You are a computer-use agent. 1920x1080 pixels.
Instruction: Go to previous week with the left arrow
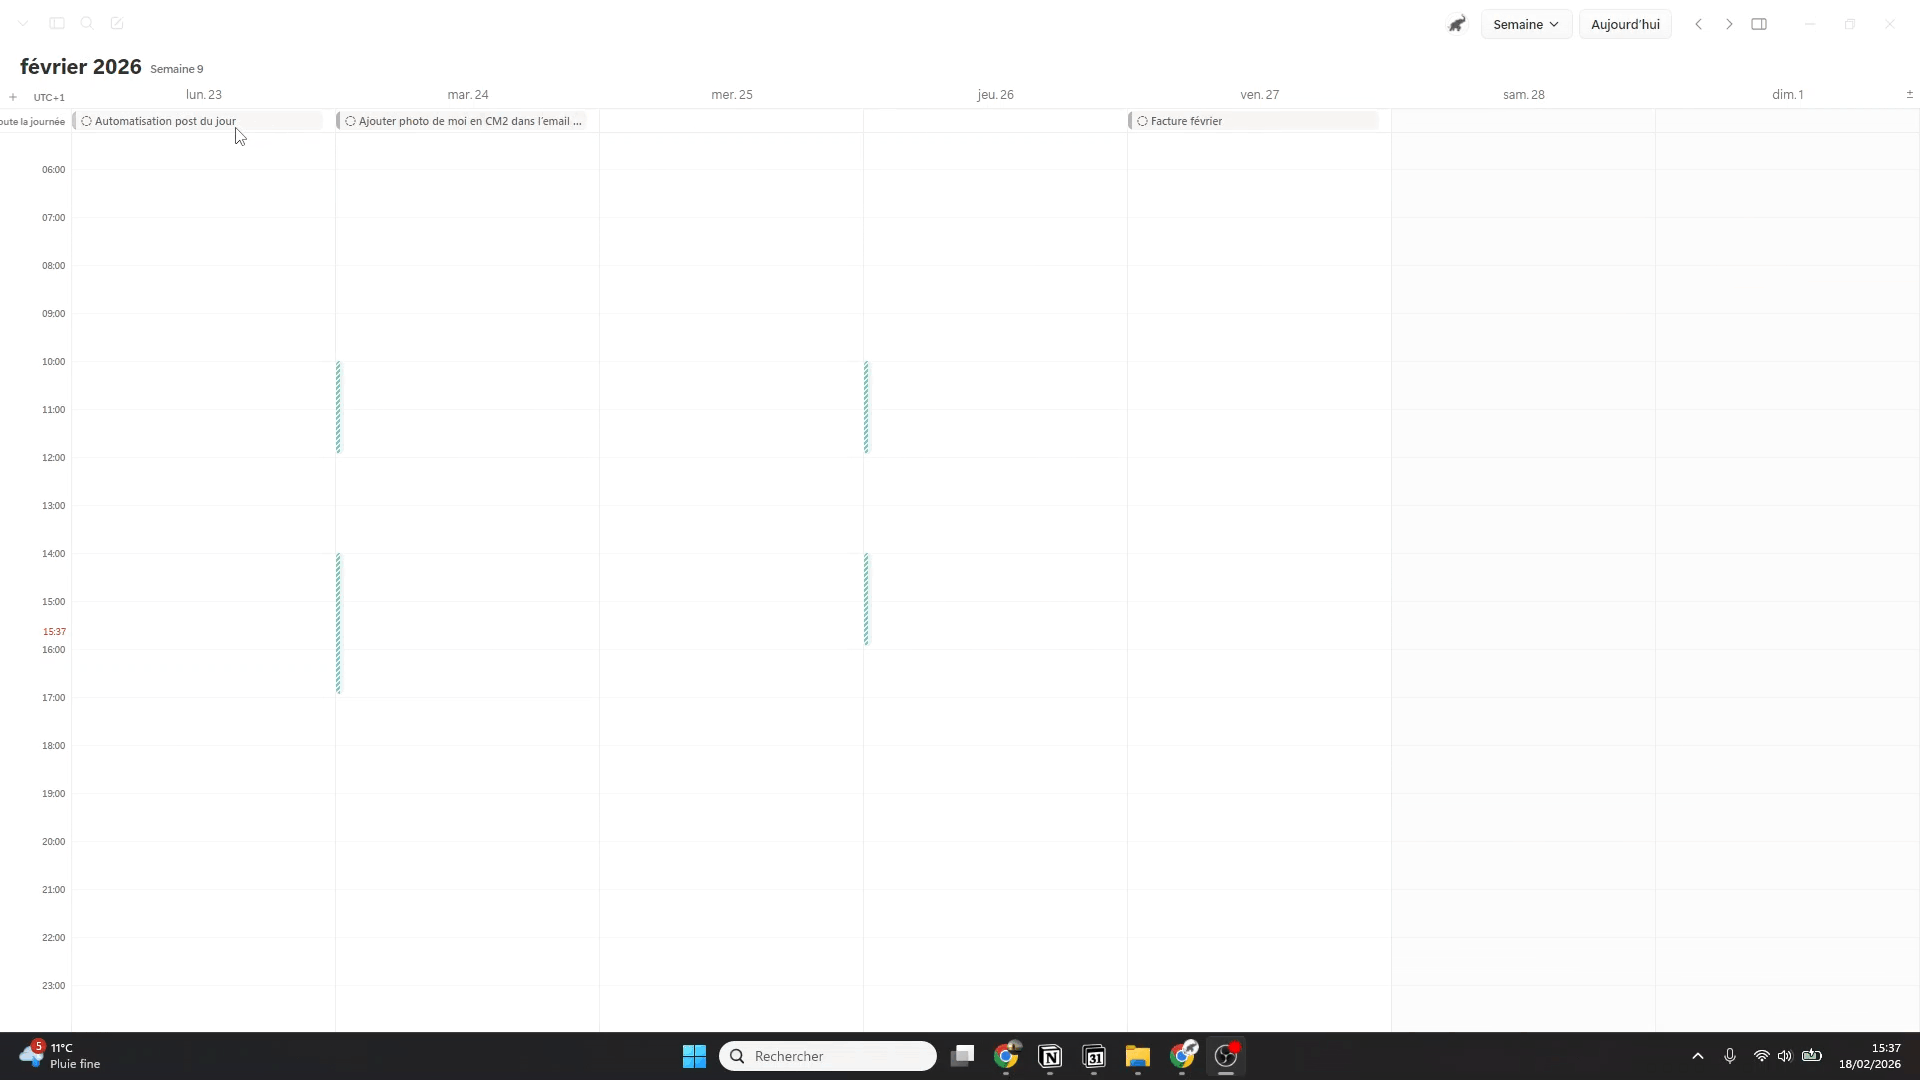1700,23
